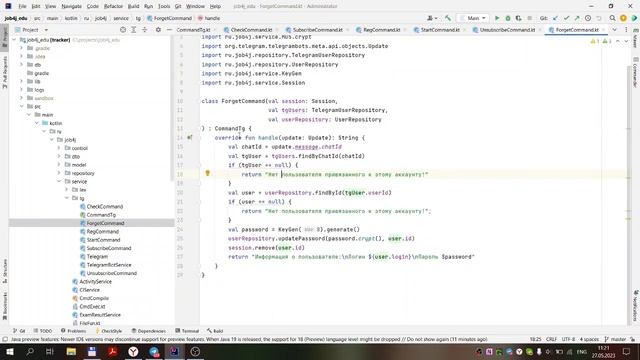Open Build tool window
This screenshot has width=640, height=360.
click(215, 331)
